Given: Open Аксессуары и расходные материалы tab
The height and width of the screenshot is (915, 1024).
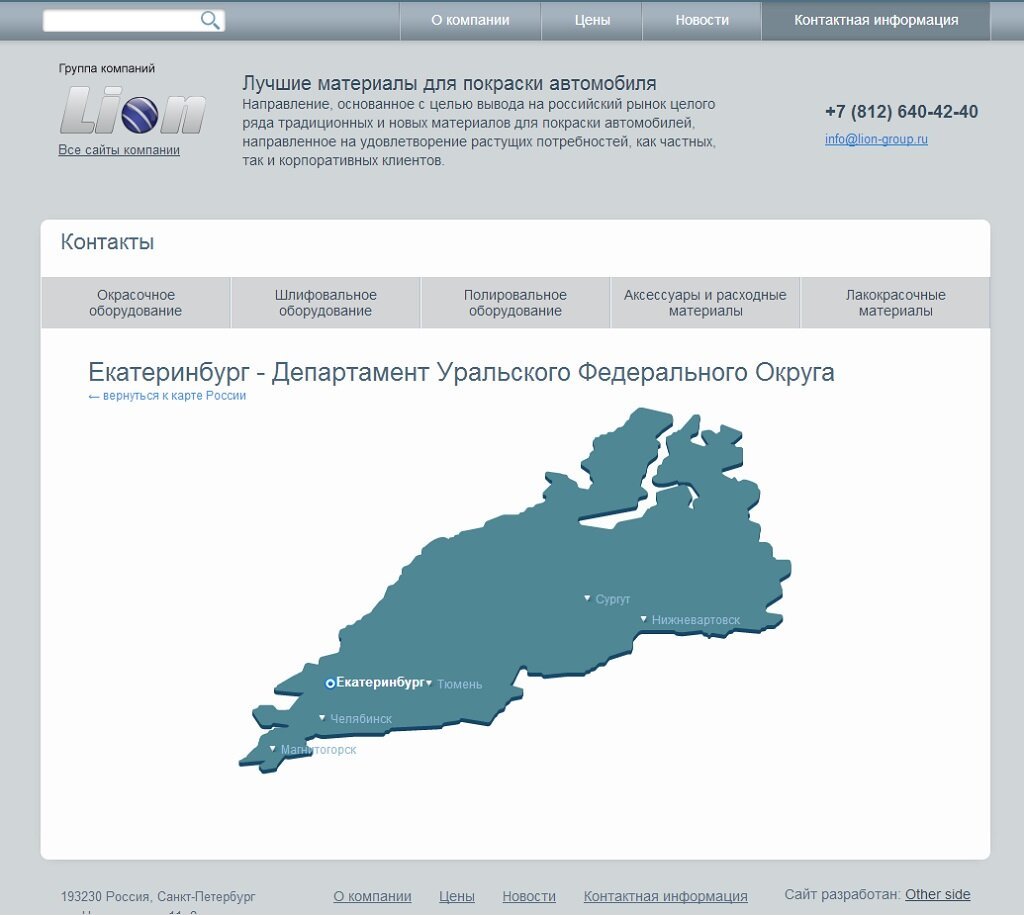Looking at the screenshot, I should pyautogui.click(x=705, y=303).
